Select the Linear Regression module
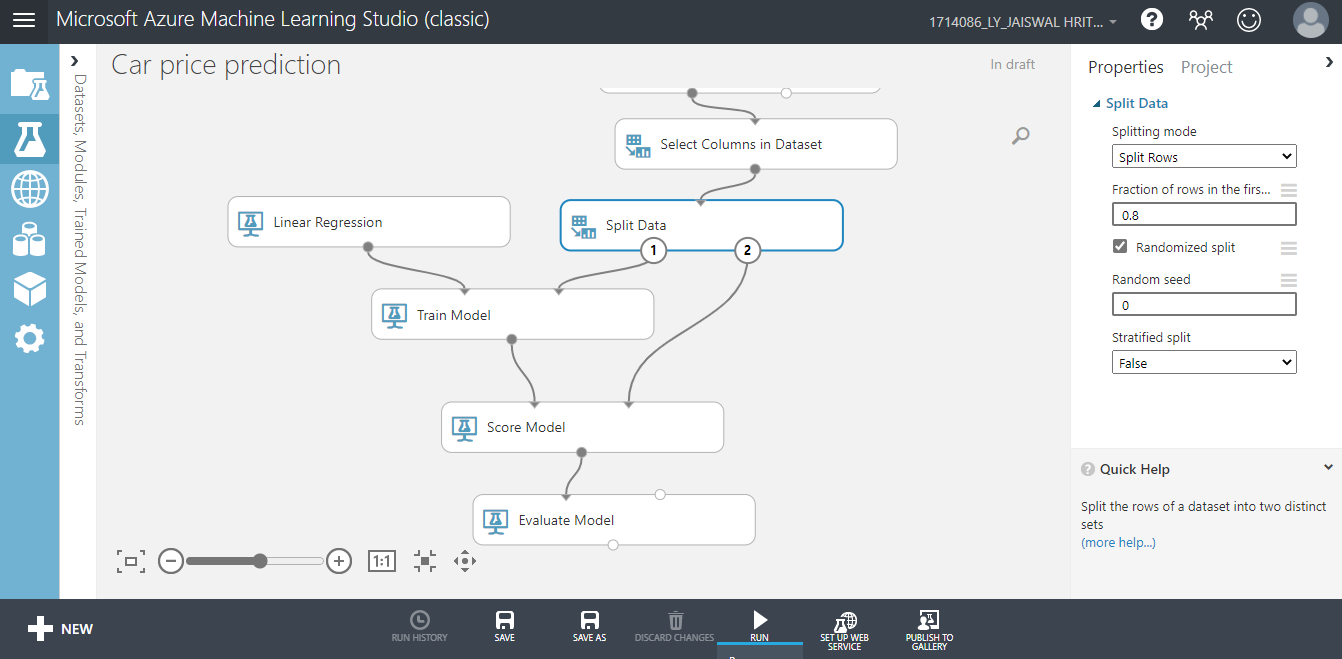The width and height of the screenshot is (1342, 659). click(x=369, y=222)
